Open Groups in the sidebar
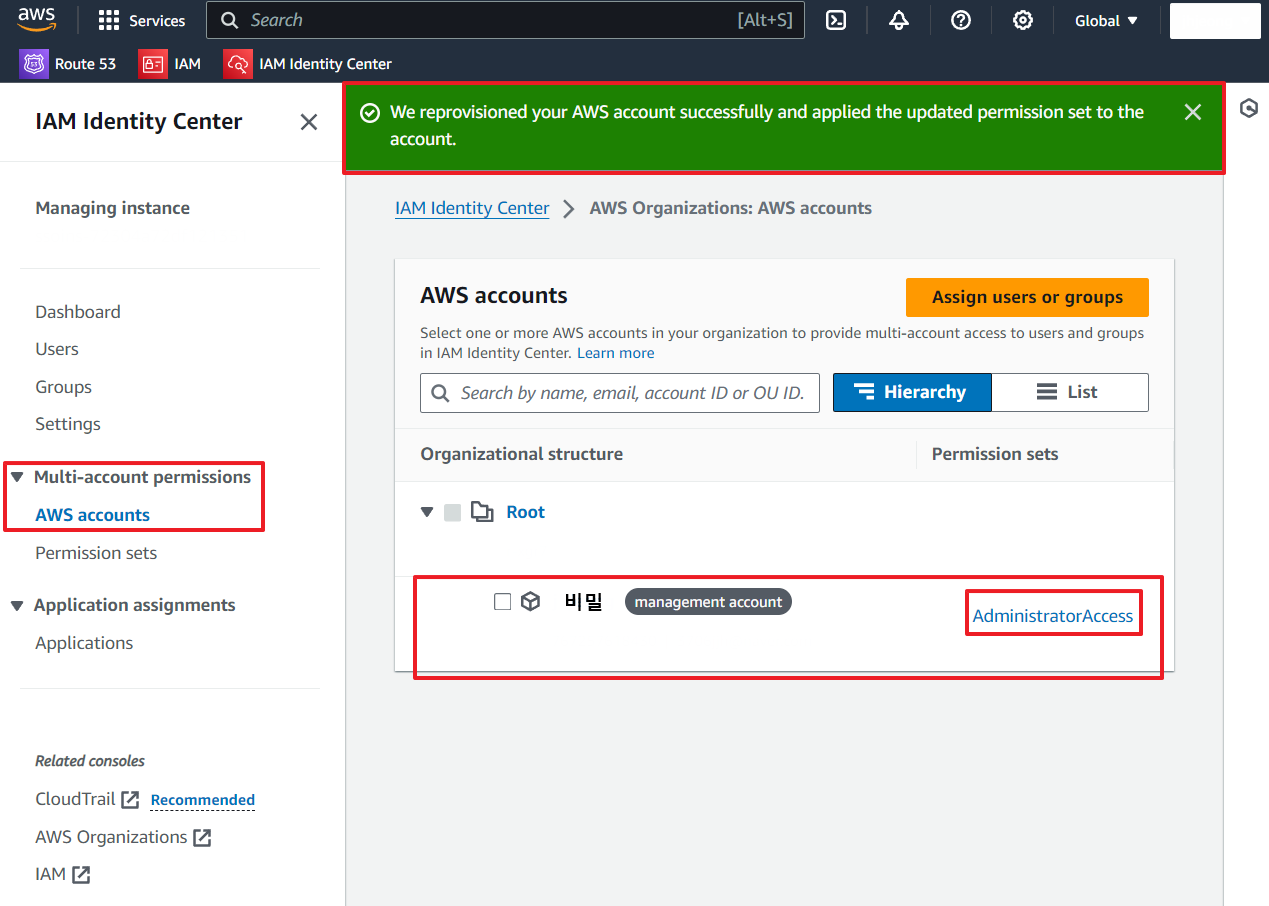 (x=63, y=387)
